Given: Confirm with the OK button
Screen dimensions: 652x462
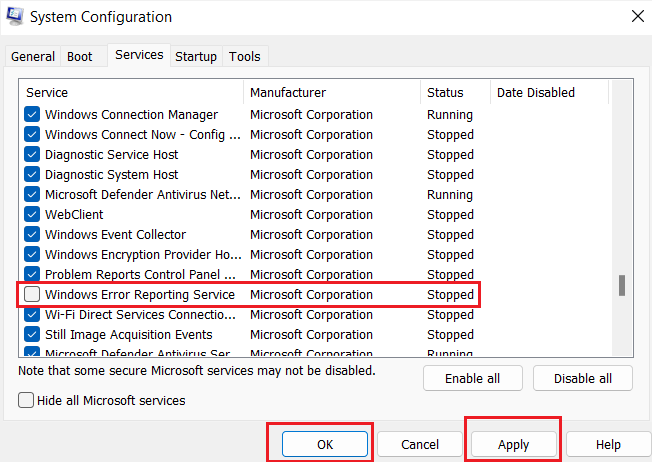Looking at the screenshot, I should 325,444.
